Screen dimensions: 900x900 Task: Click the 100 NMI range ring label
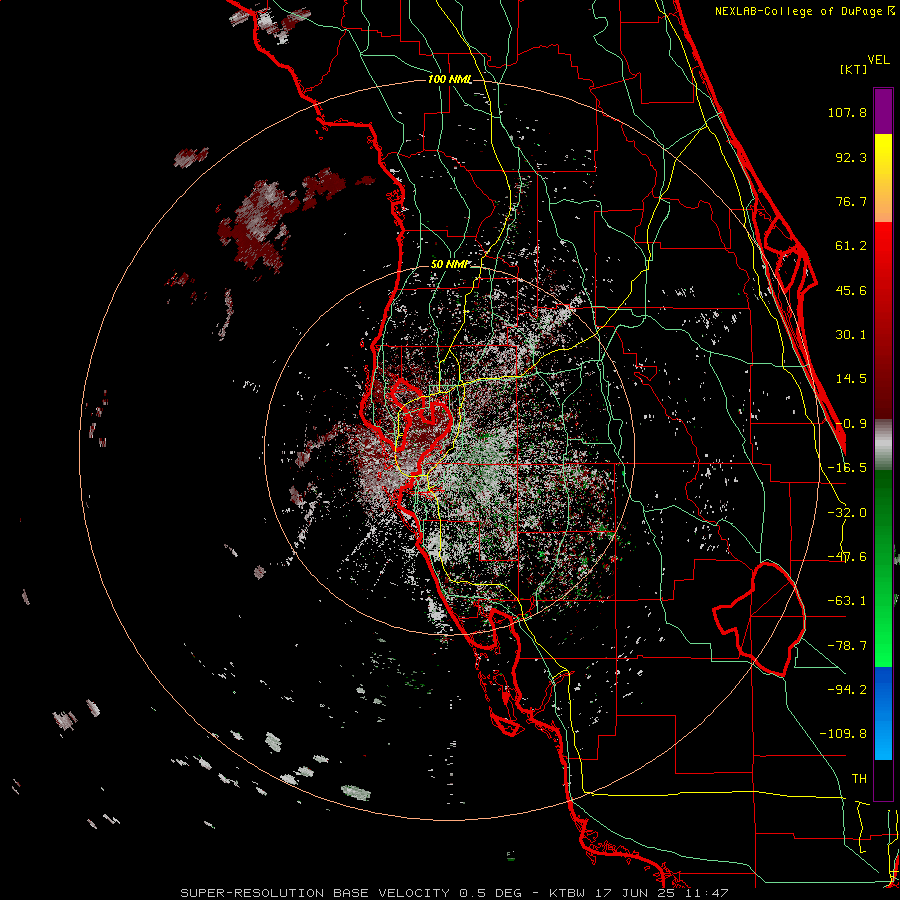pos(449,79)
